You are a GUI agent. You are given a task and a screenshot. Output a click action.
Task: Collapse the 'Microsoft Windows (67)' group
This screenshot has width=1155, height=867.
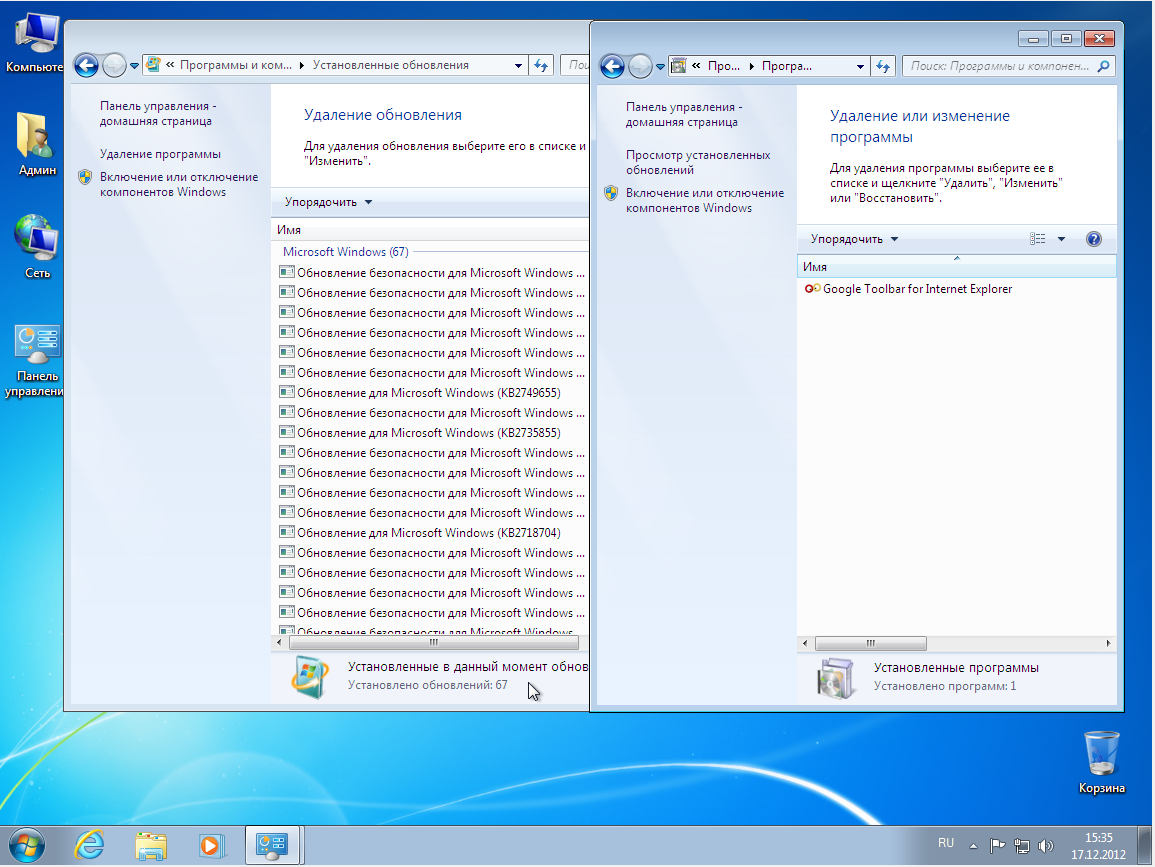pos(345,252)
